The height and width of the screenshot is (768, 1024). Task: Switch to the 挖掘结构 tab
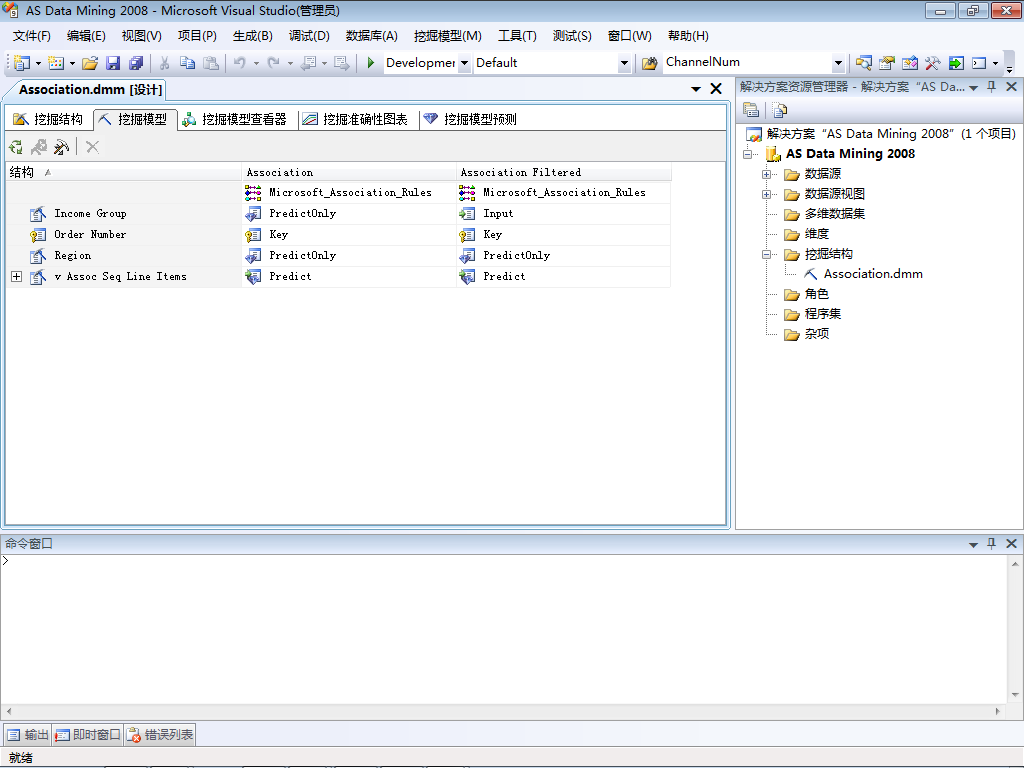[x=48, y=119]
